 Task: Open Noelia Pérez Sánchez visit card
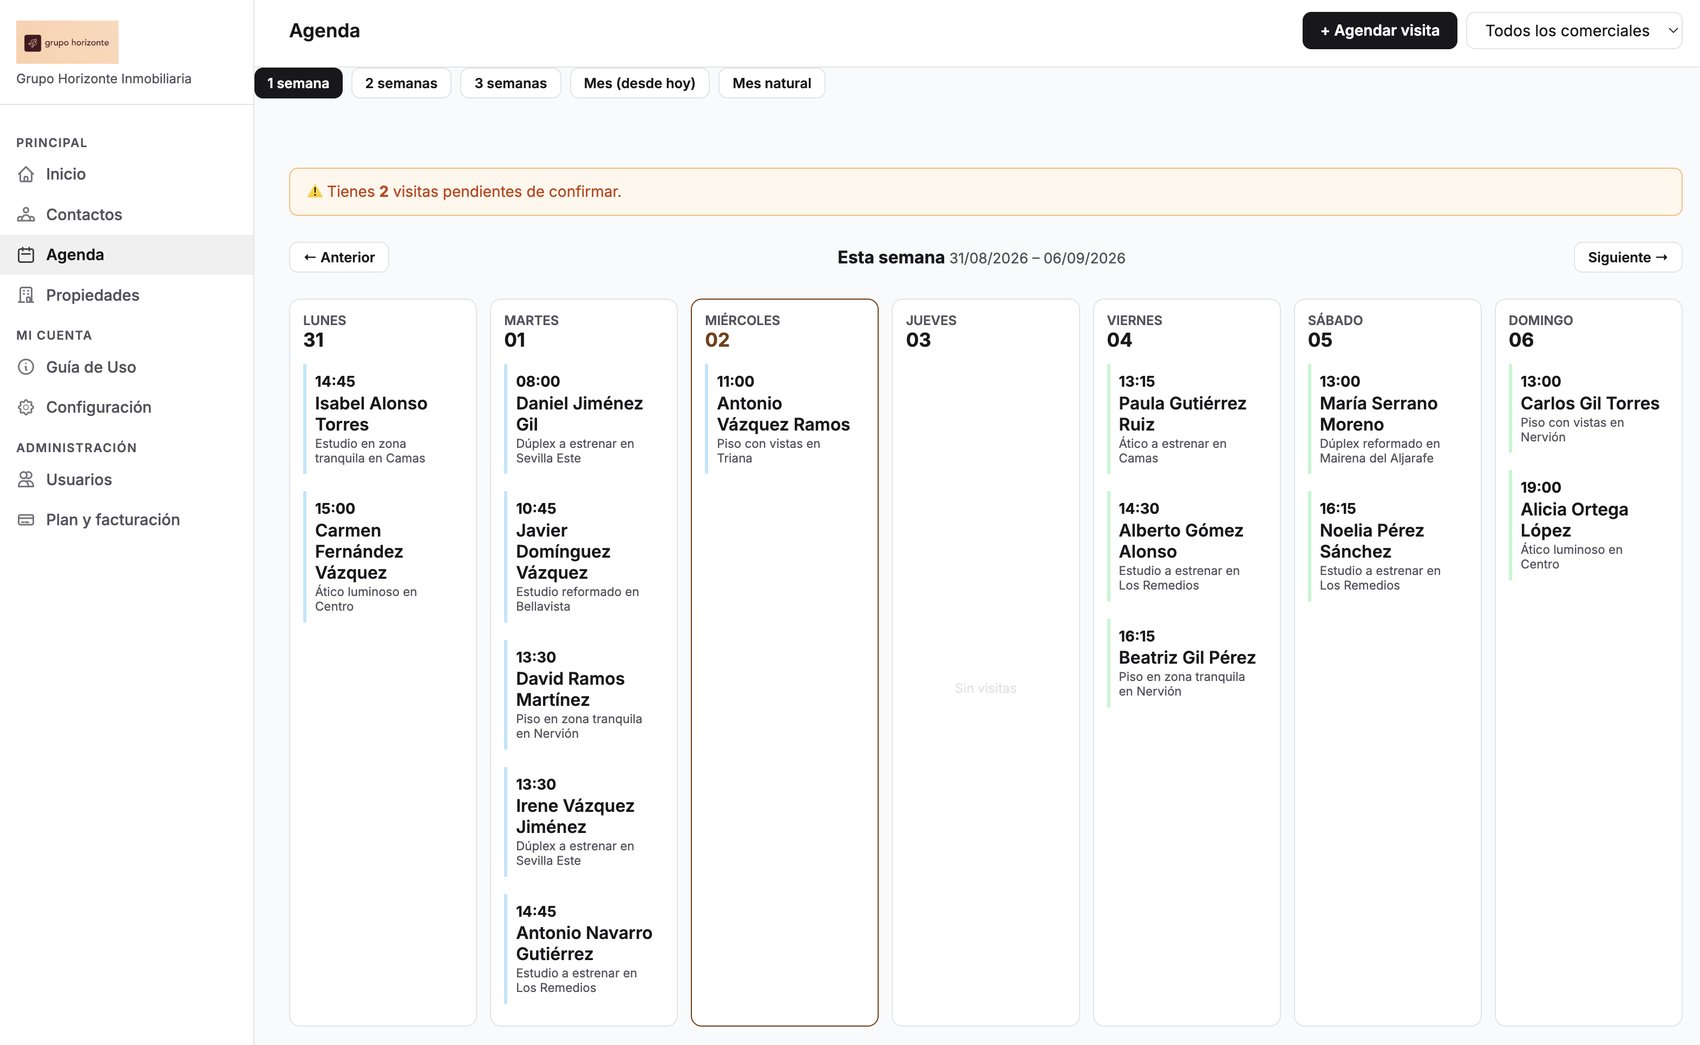tap(1388, 546)
